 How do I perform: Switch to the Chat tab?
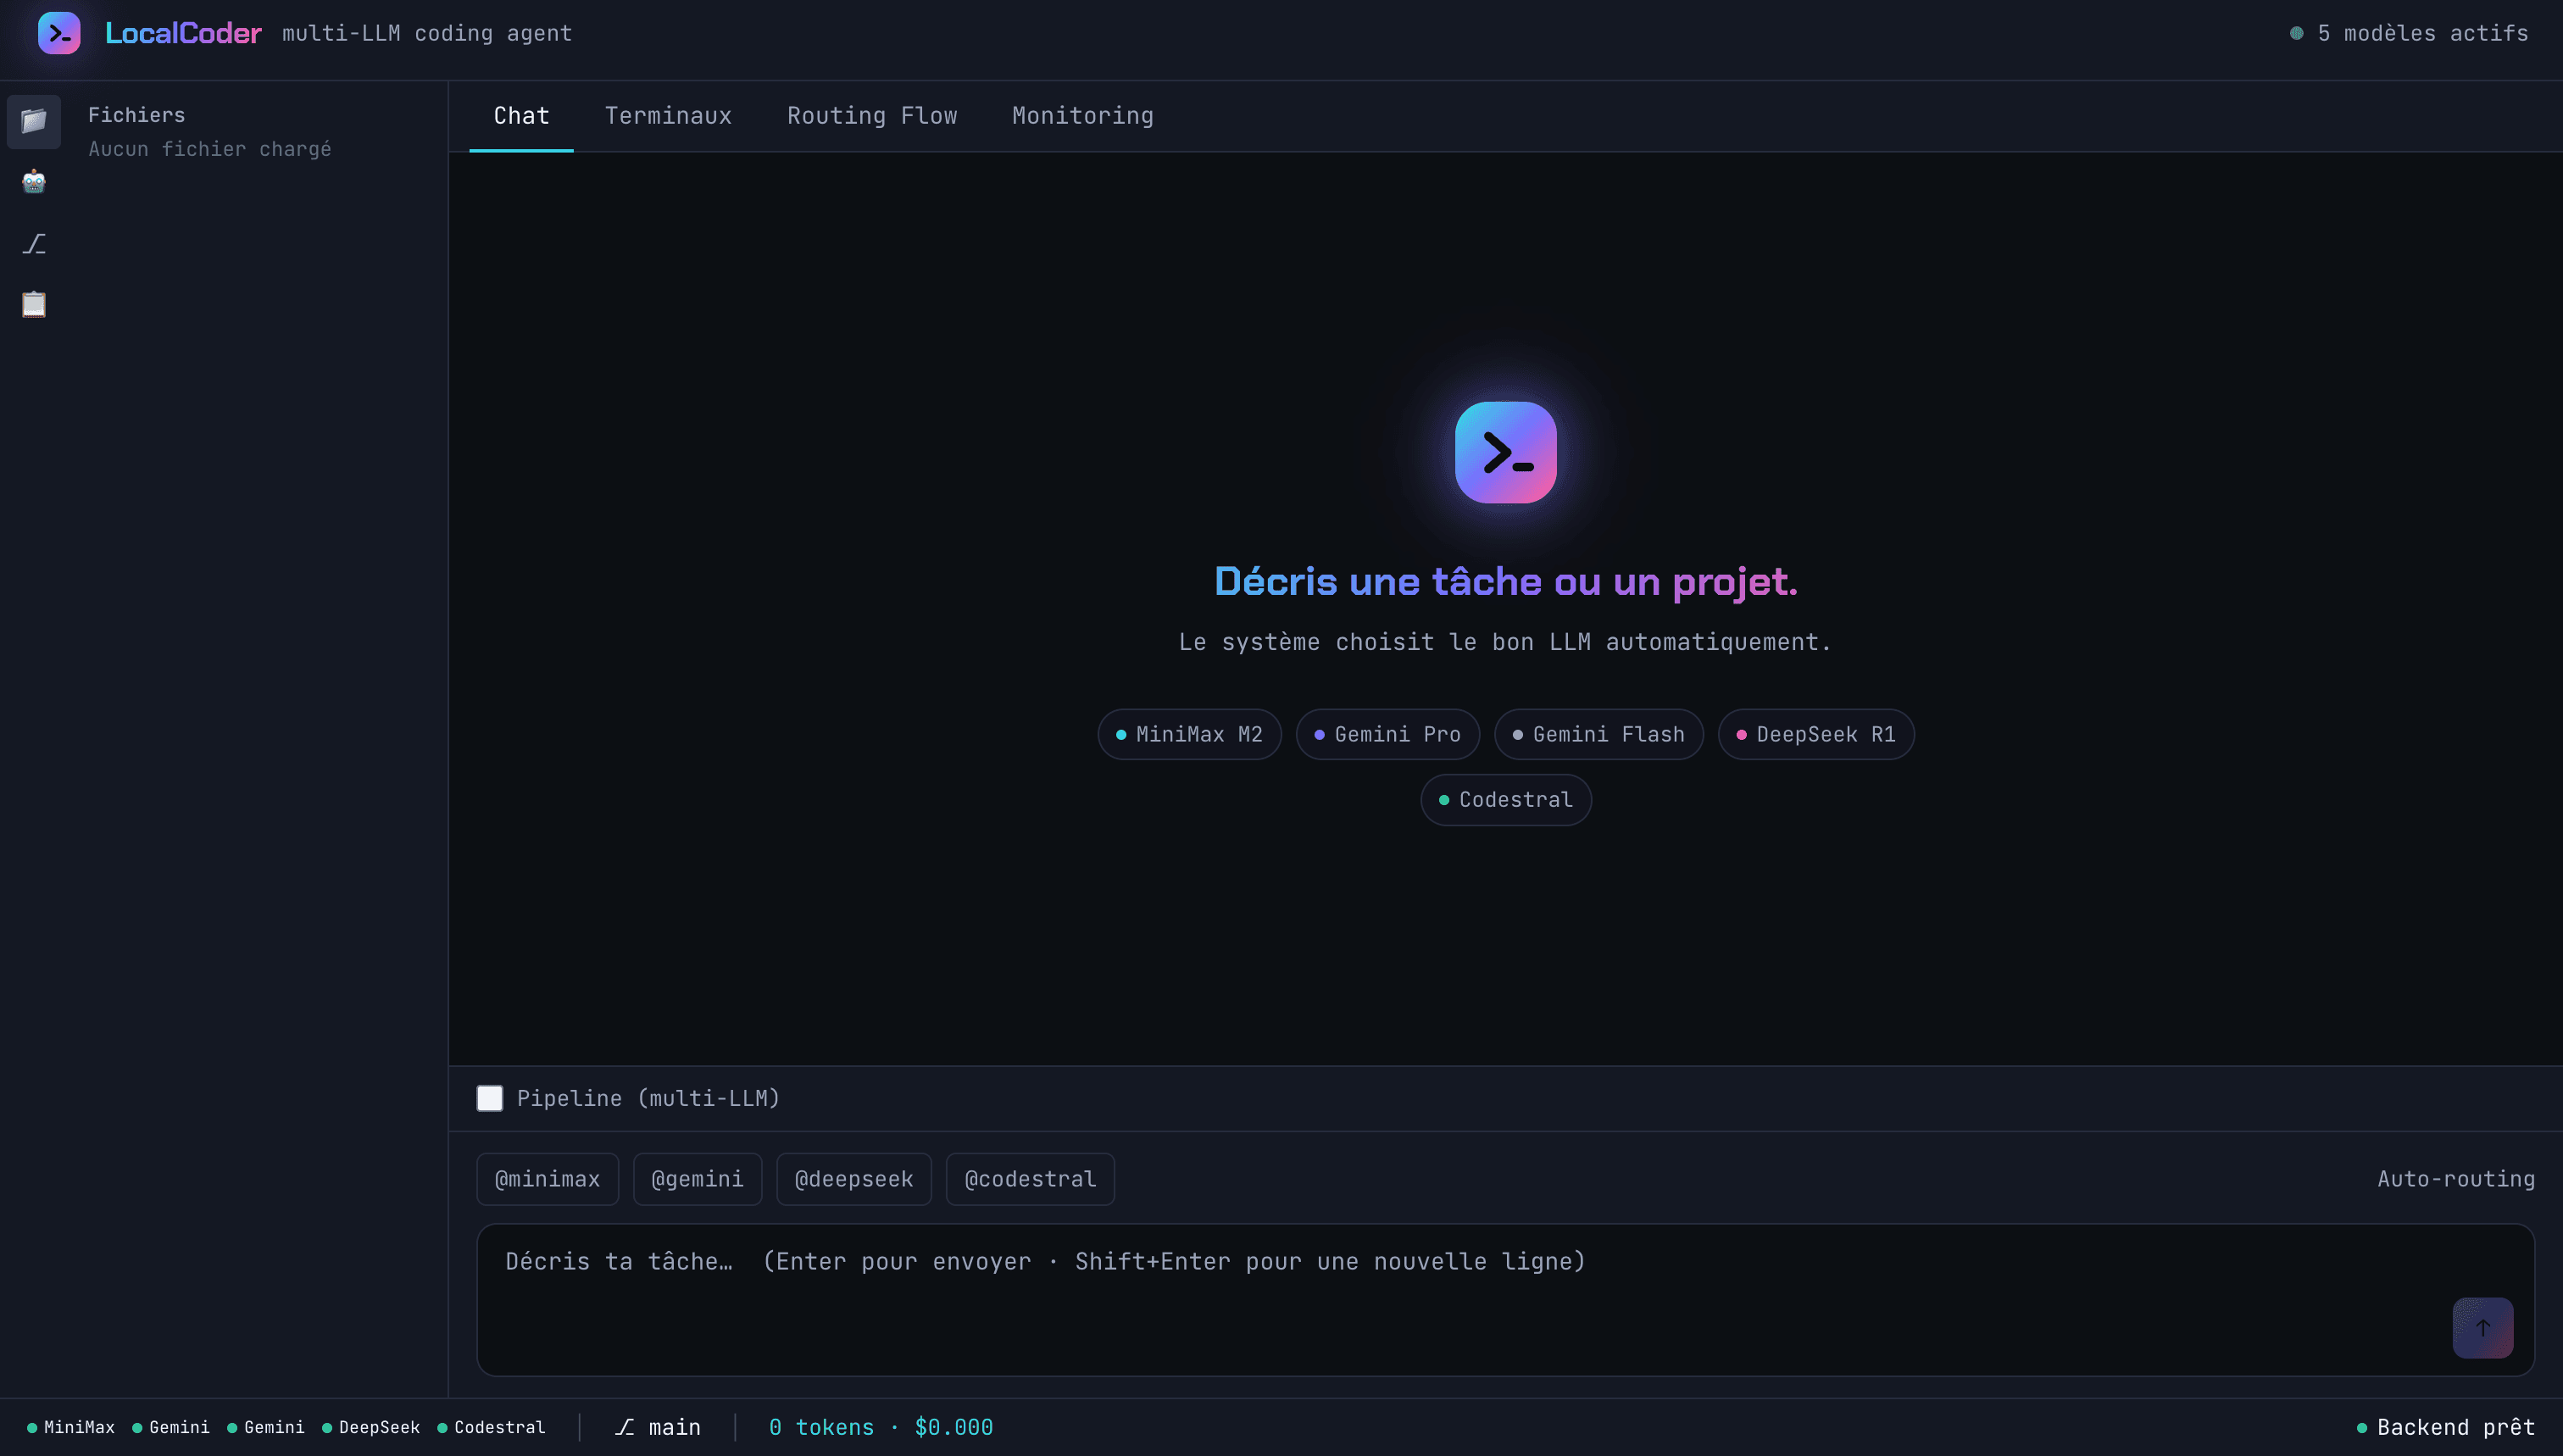[x=521, y=116]
